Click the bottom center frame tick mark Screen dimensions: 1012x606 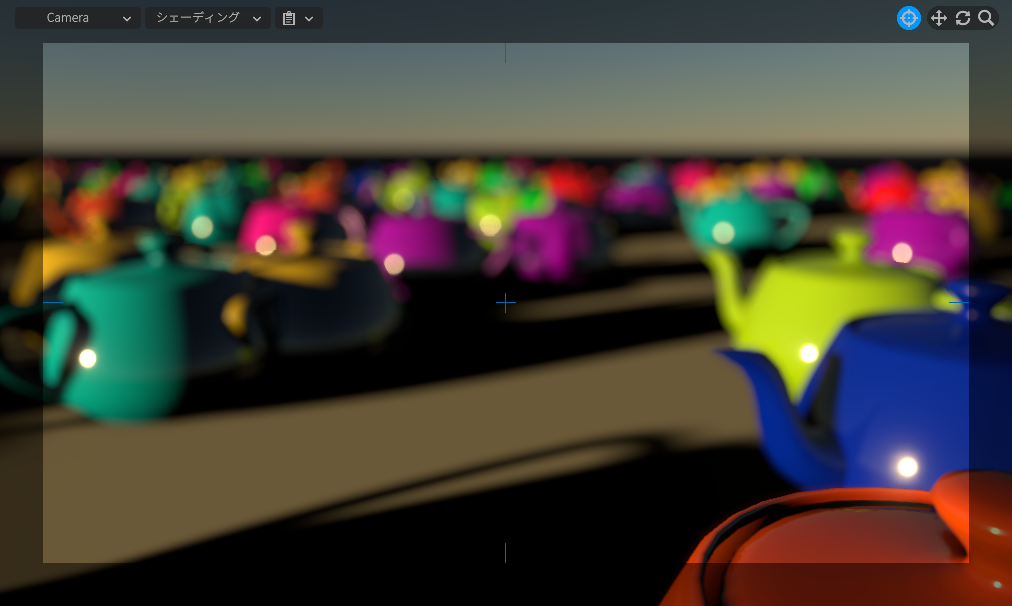[505, 552]
